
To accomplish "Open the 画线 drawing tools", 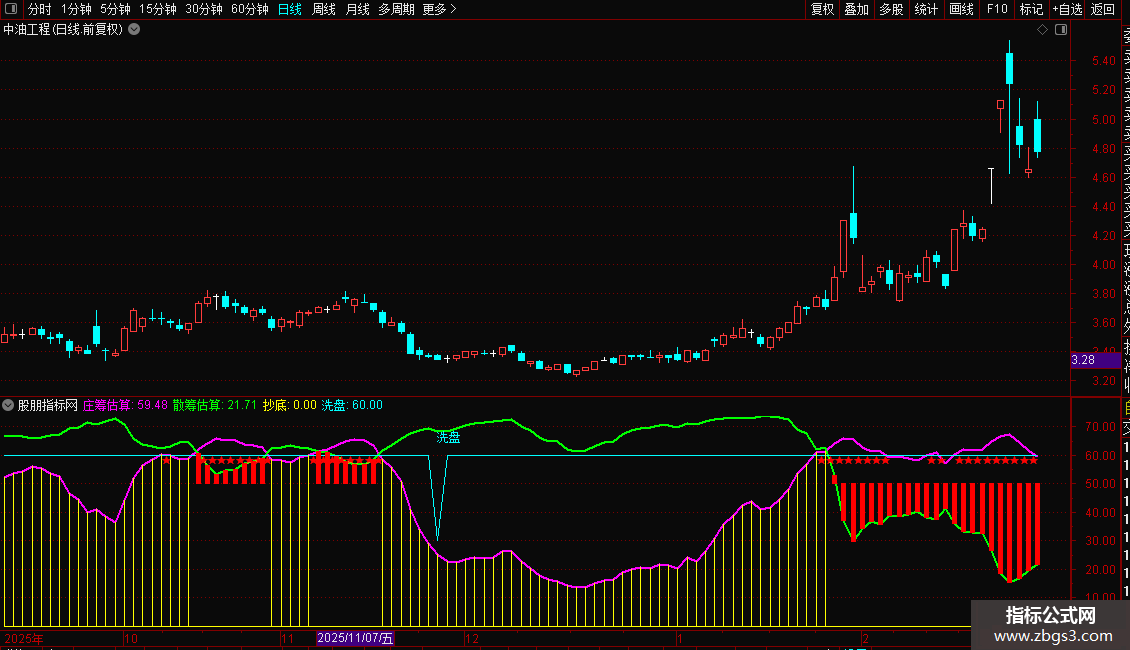I will 961,10.
